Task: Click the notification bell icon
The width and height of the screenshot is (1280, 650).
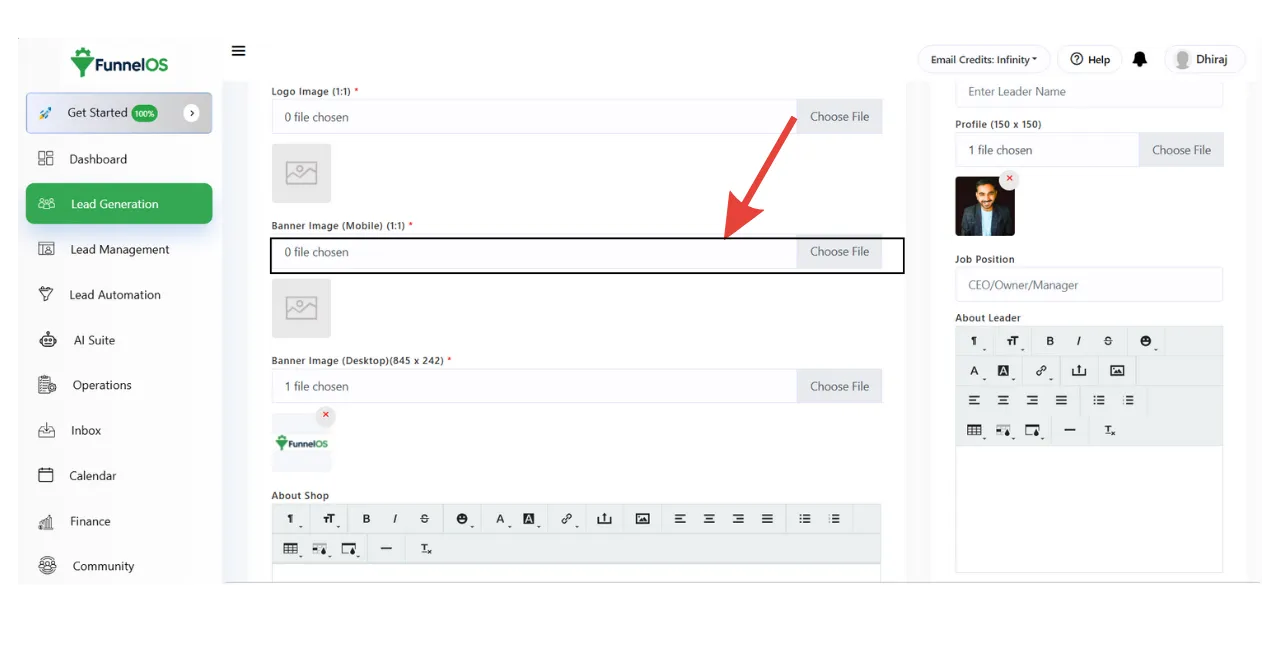Action: [x=1139, y=60]
